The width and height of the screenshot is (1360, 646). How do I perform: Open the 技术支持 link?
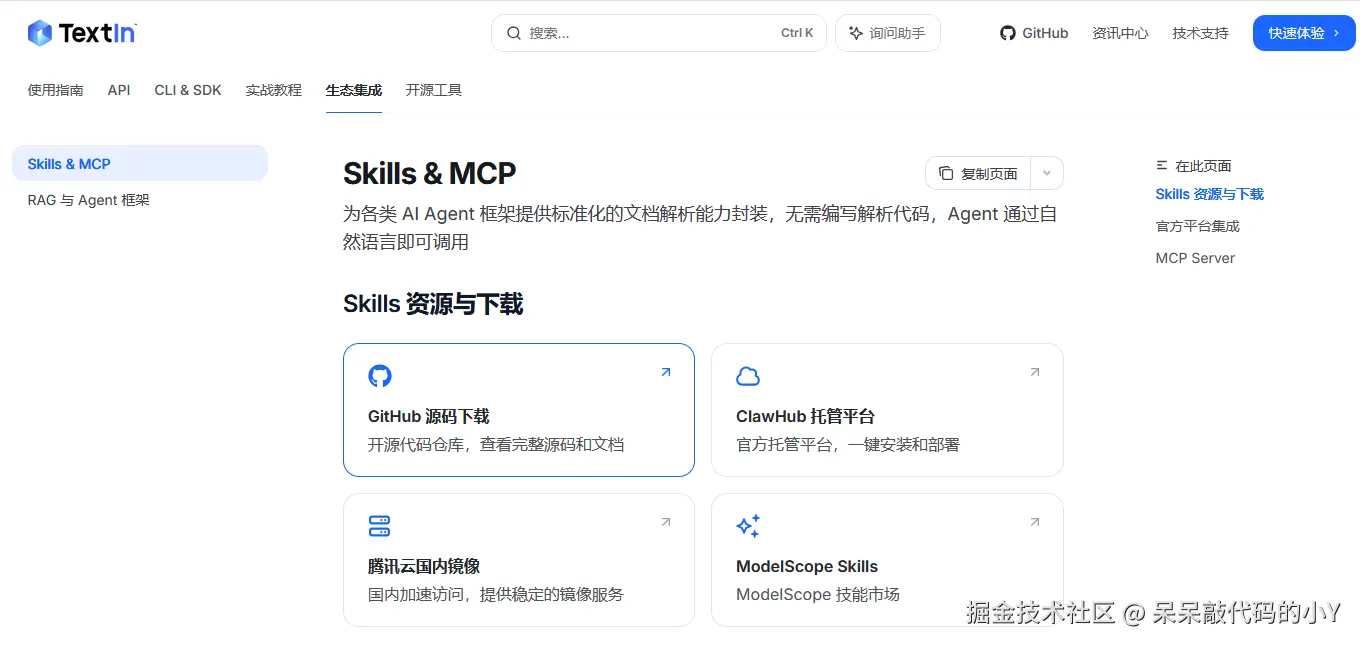coord(1200,33)
